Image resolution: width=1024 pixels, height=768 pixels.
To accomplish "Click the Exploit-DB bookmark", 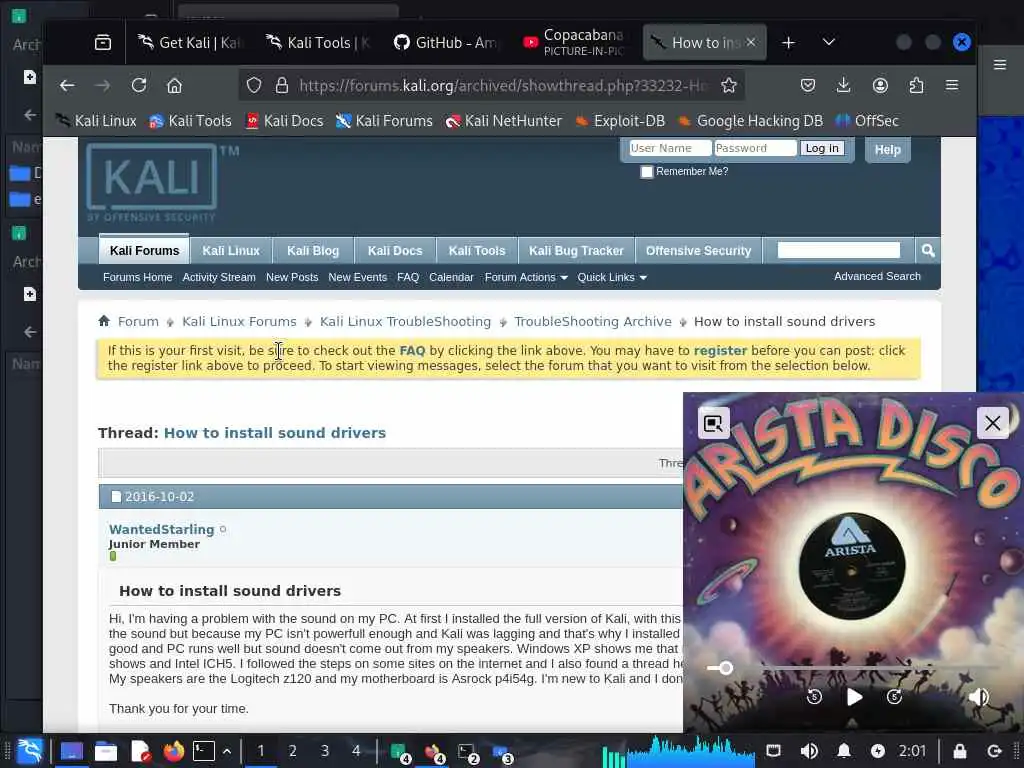I will pos(620,121).
